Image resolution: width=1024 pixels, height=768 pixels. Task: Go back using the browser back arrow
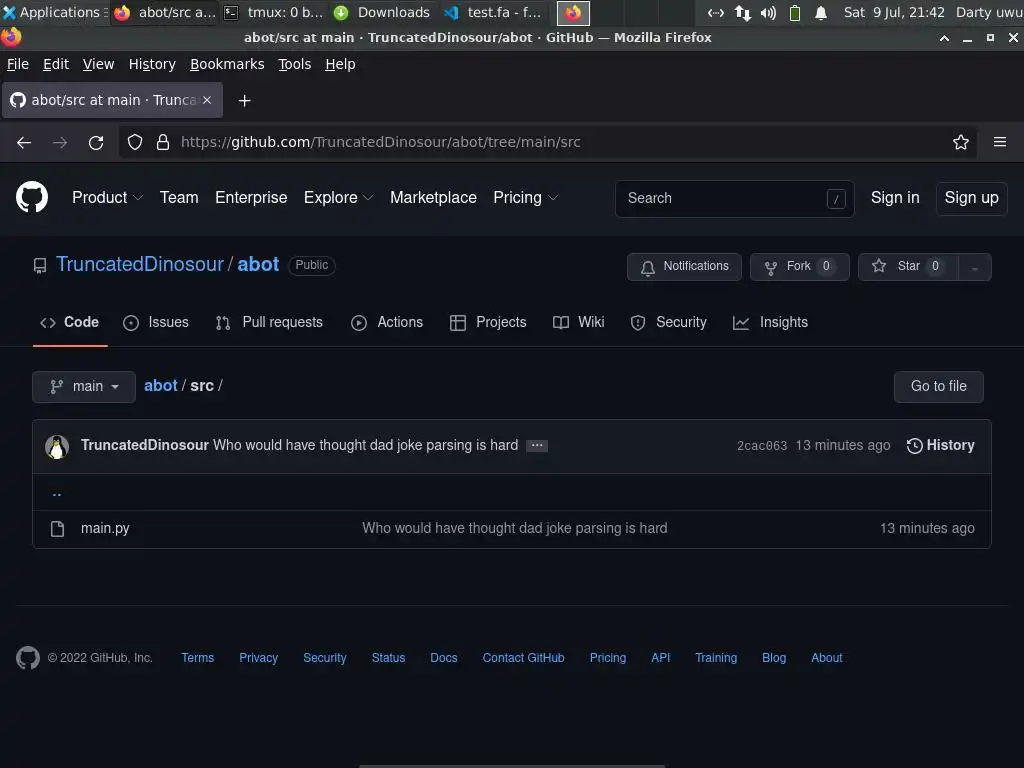coord(24,142)
